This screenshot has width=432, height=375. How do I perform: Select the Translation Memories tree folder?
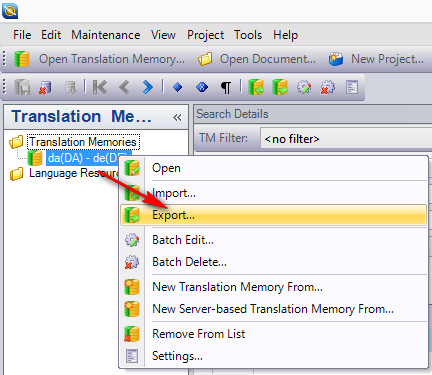(83, 142)
